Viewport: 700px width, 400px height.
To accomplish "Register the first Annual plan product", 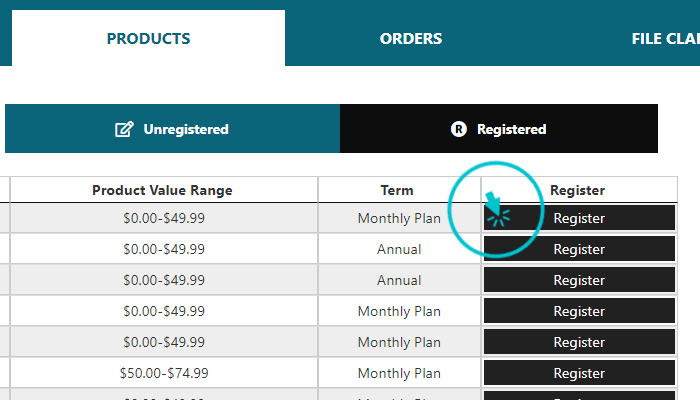I will coord(579,249).
